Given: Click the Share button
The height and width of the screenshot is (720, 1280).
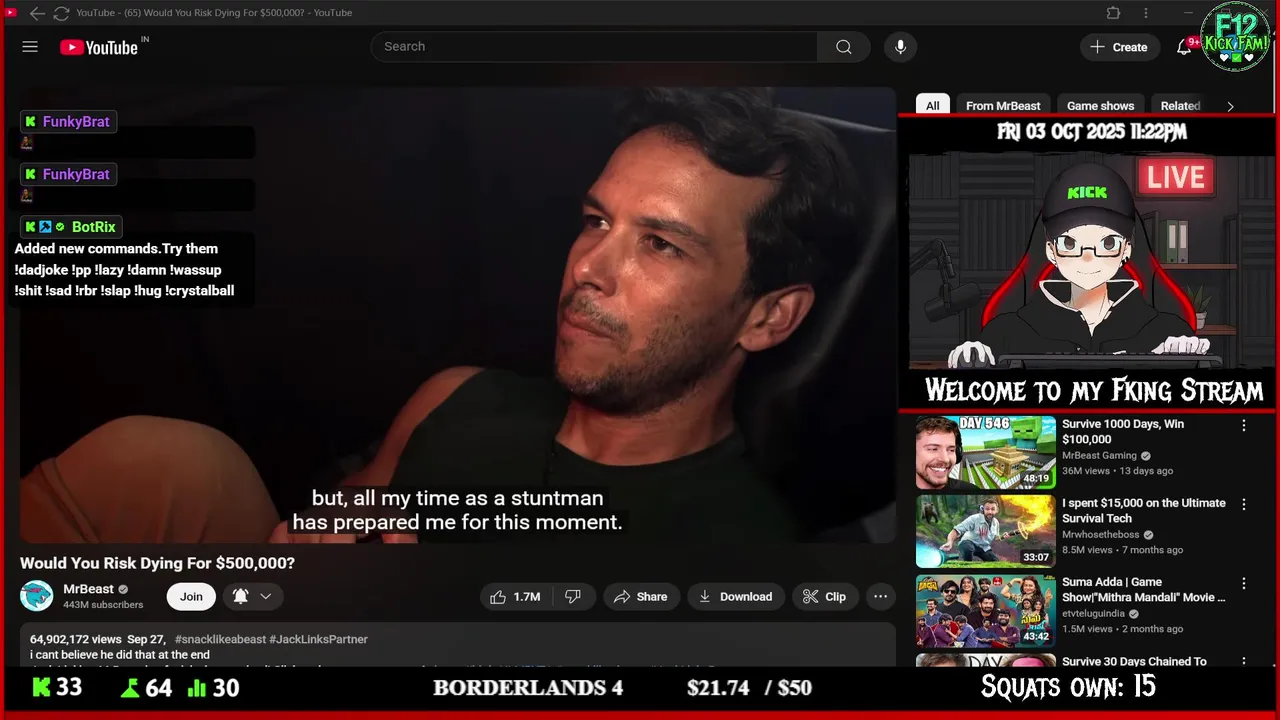Looking at the screenshot, I should (x=640, y=596).
